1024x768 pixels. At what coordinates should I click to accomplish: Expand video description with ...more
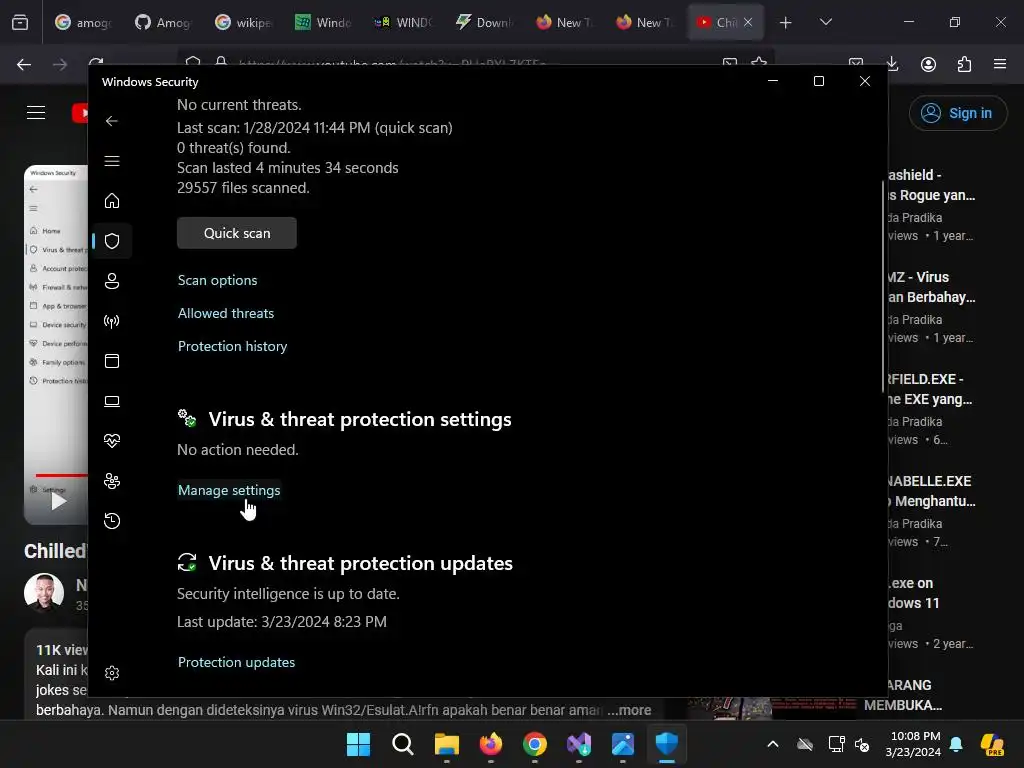click(x=629, y=710)
